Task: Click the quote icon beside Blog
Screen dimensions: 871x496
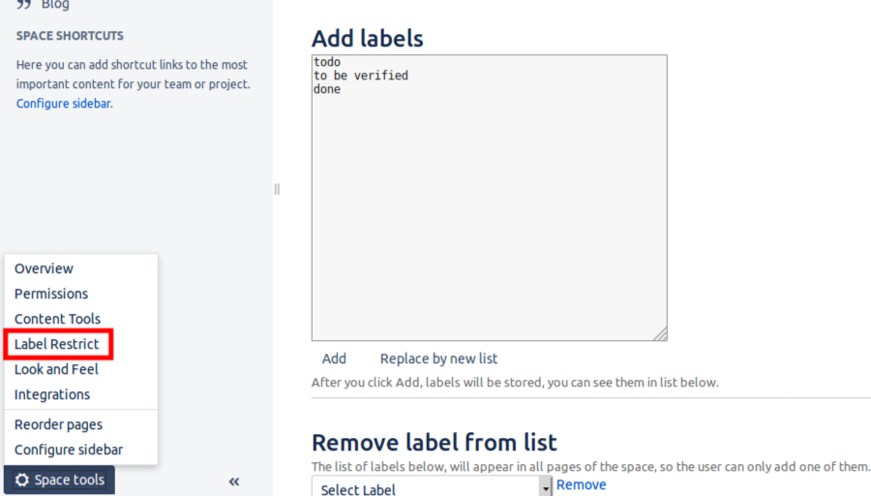Action: 24,5
